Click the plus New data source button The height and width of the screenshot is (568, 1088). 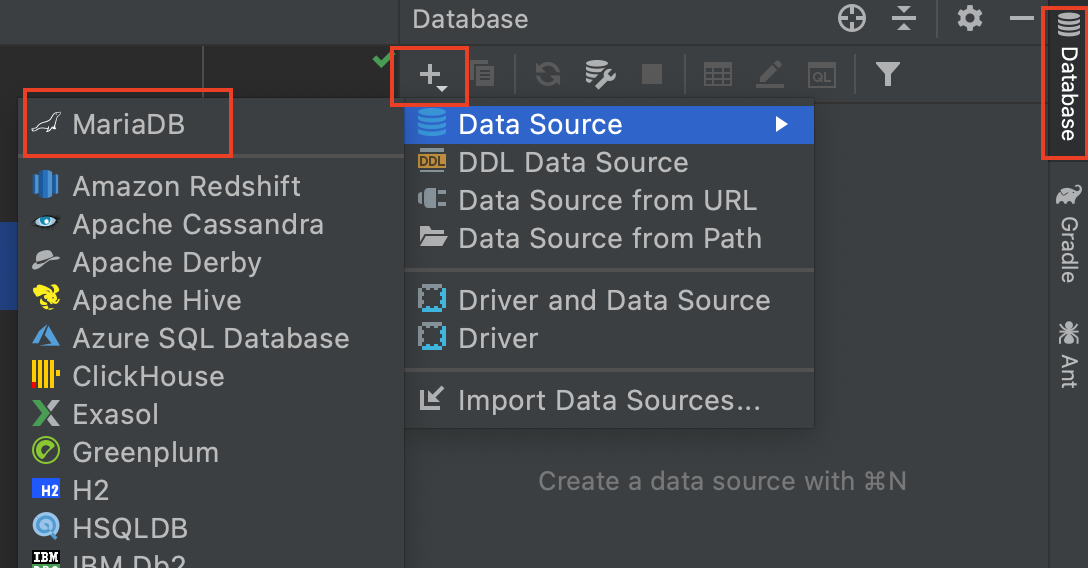(x=433, y=75)
